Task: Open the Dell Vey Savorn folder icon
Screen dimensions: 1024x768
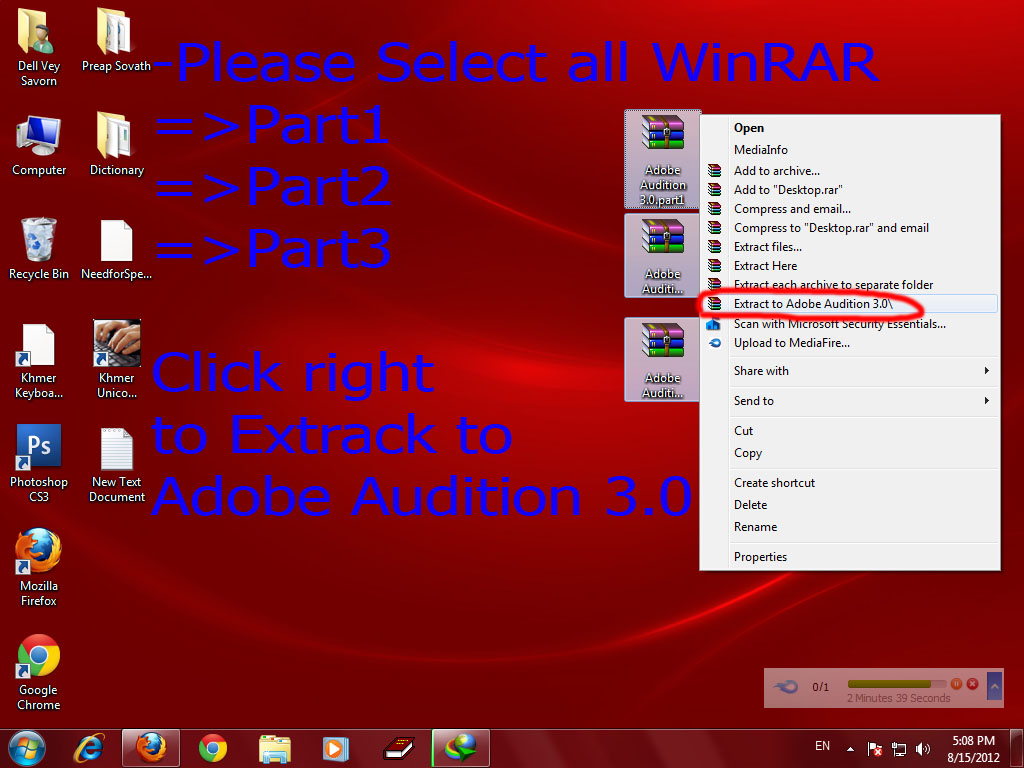Action: click(x=37, y=47)
